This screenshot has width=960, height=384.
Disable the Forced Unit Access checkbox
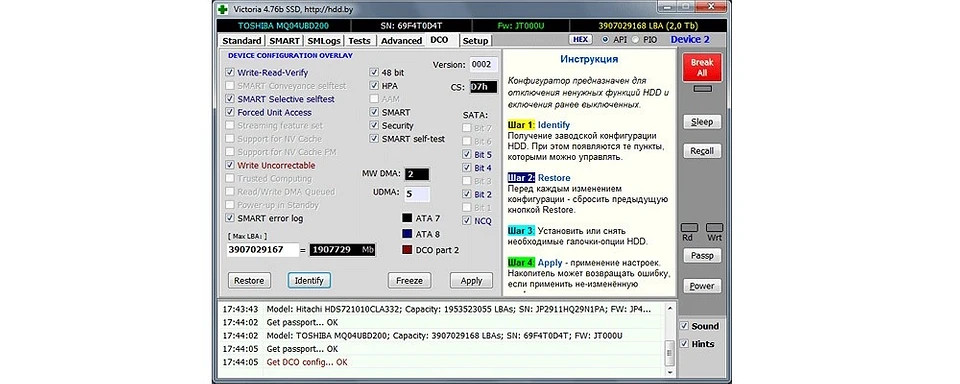tap(230, 112)
